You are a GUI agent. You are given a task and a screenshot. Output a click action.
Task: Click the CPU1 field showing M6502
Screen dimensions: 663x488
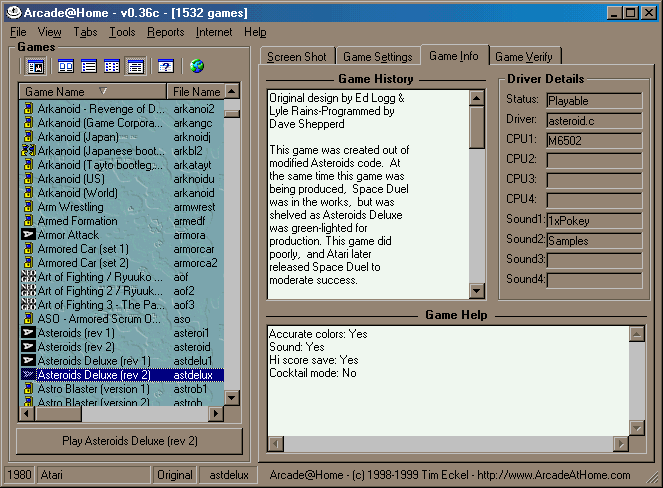click(x=594, y=140)
